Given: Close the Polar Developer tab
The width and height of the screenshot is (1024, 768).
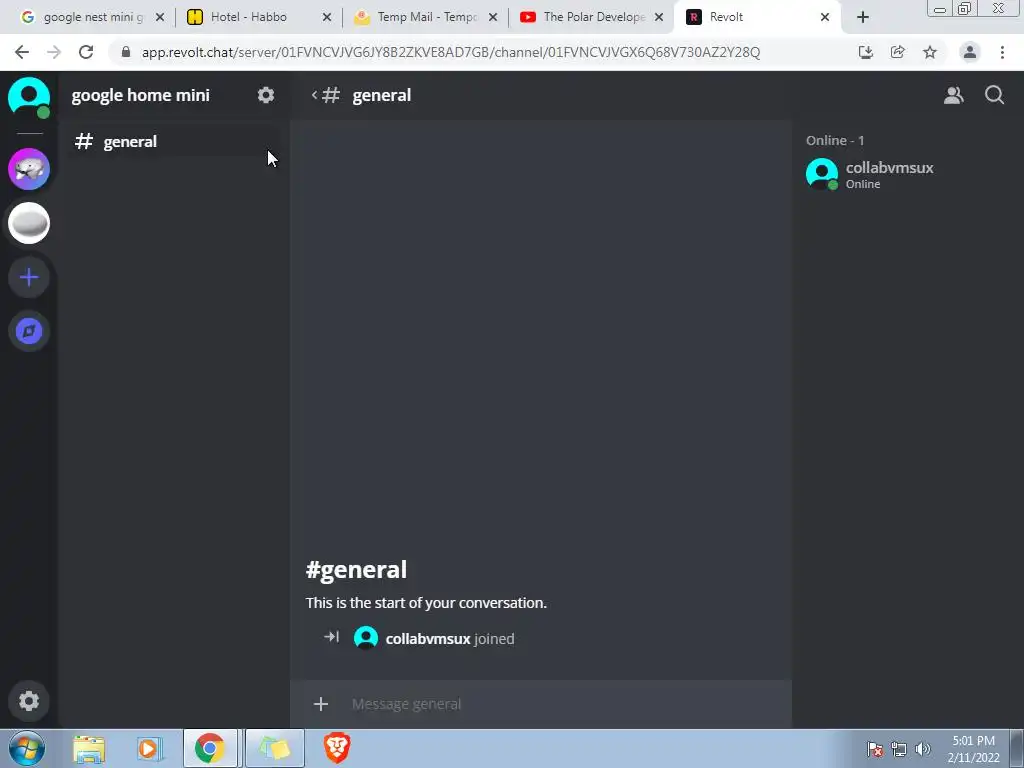Looking at the screenshot, I should point(660,17).
